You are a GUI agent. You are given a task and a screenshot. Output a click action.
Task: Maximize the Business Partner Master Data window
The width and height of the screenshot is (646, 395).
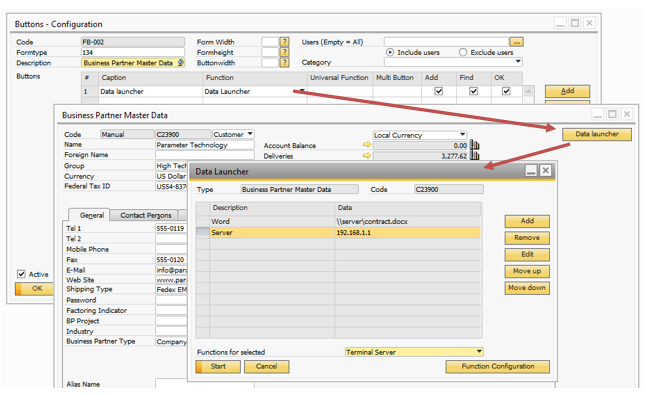[x=612, y=114]
